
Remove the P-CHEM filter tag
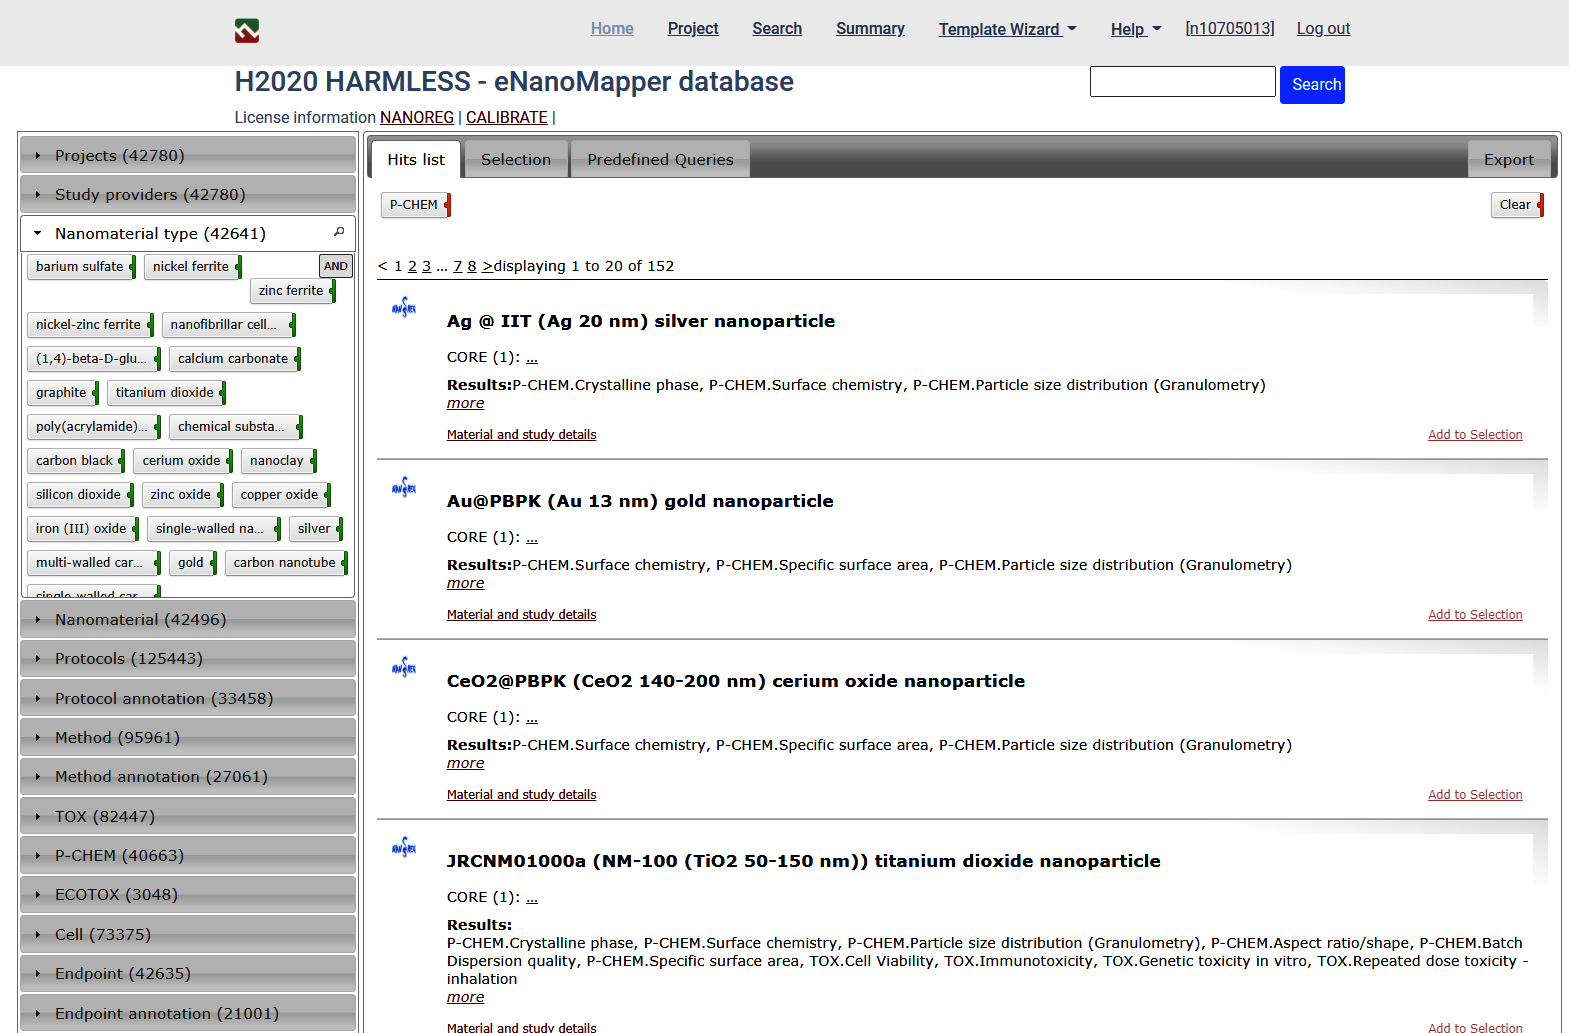click(x=416, y=205)
